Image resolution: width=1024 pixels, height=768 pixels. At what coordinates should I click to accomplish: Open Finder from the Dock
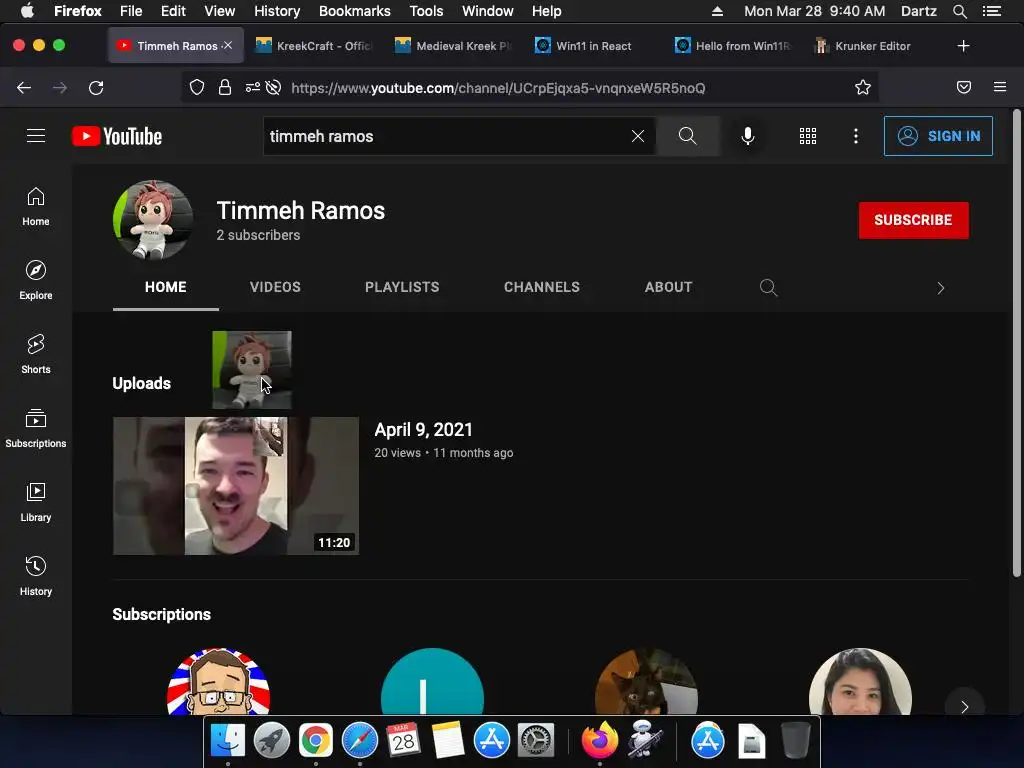[x=227, y=741]
